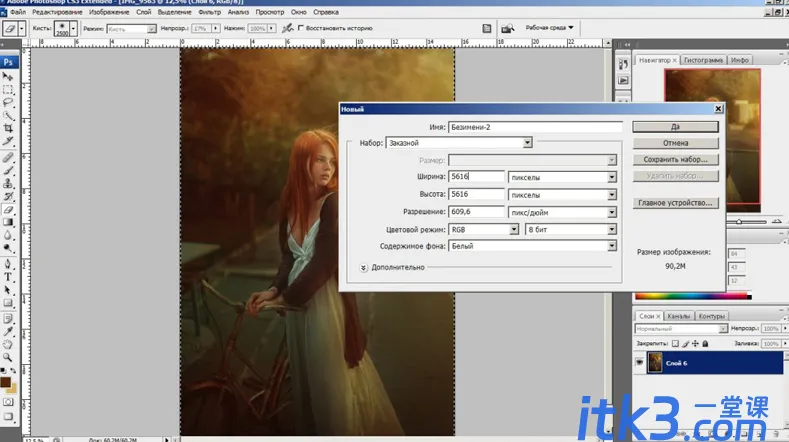The height and width of the screenshot is (442, 789).
Task: Enable Восстановить историю checkbox
Action: (x=301, y=28)
